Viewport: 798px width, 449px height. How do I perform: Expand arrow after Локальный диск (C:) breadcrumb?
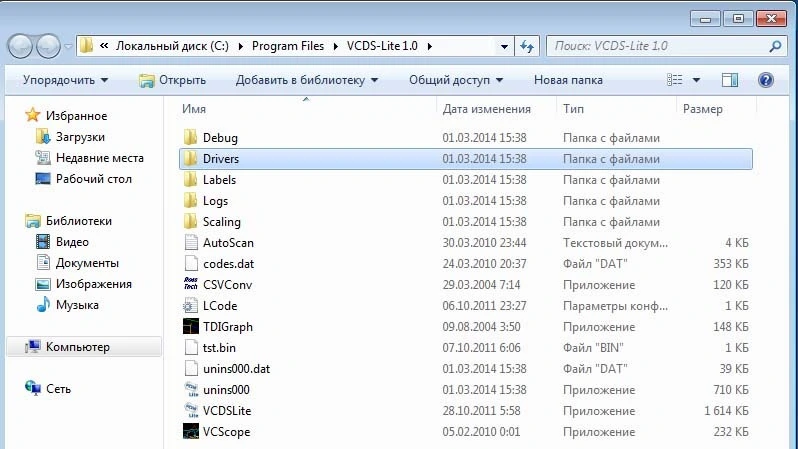click(x=241, y=46)
